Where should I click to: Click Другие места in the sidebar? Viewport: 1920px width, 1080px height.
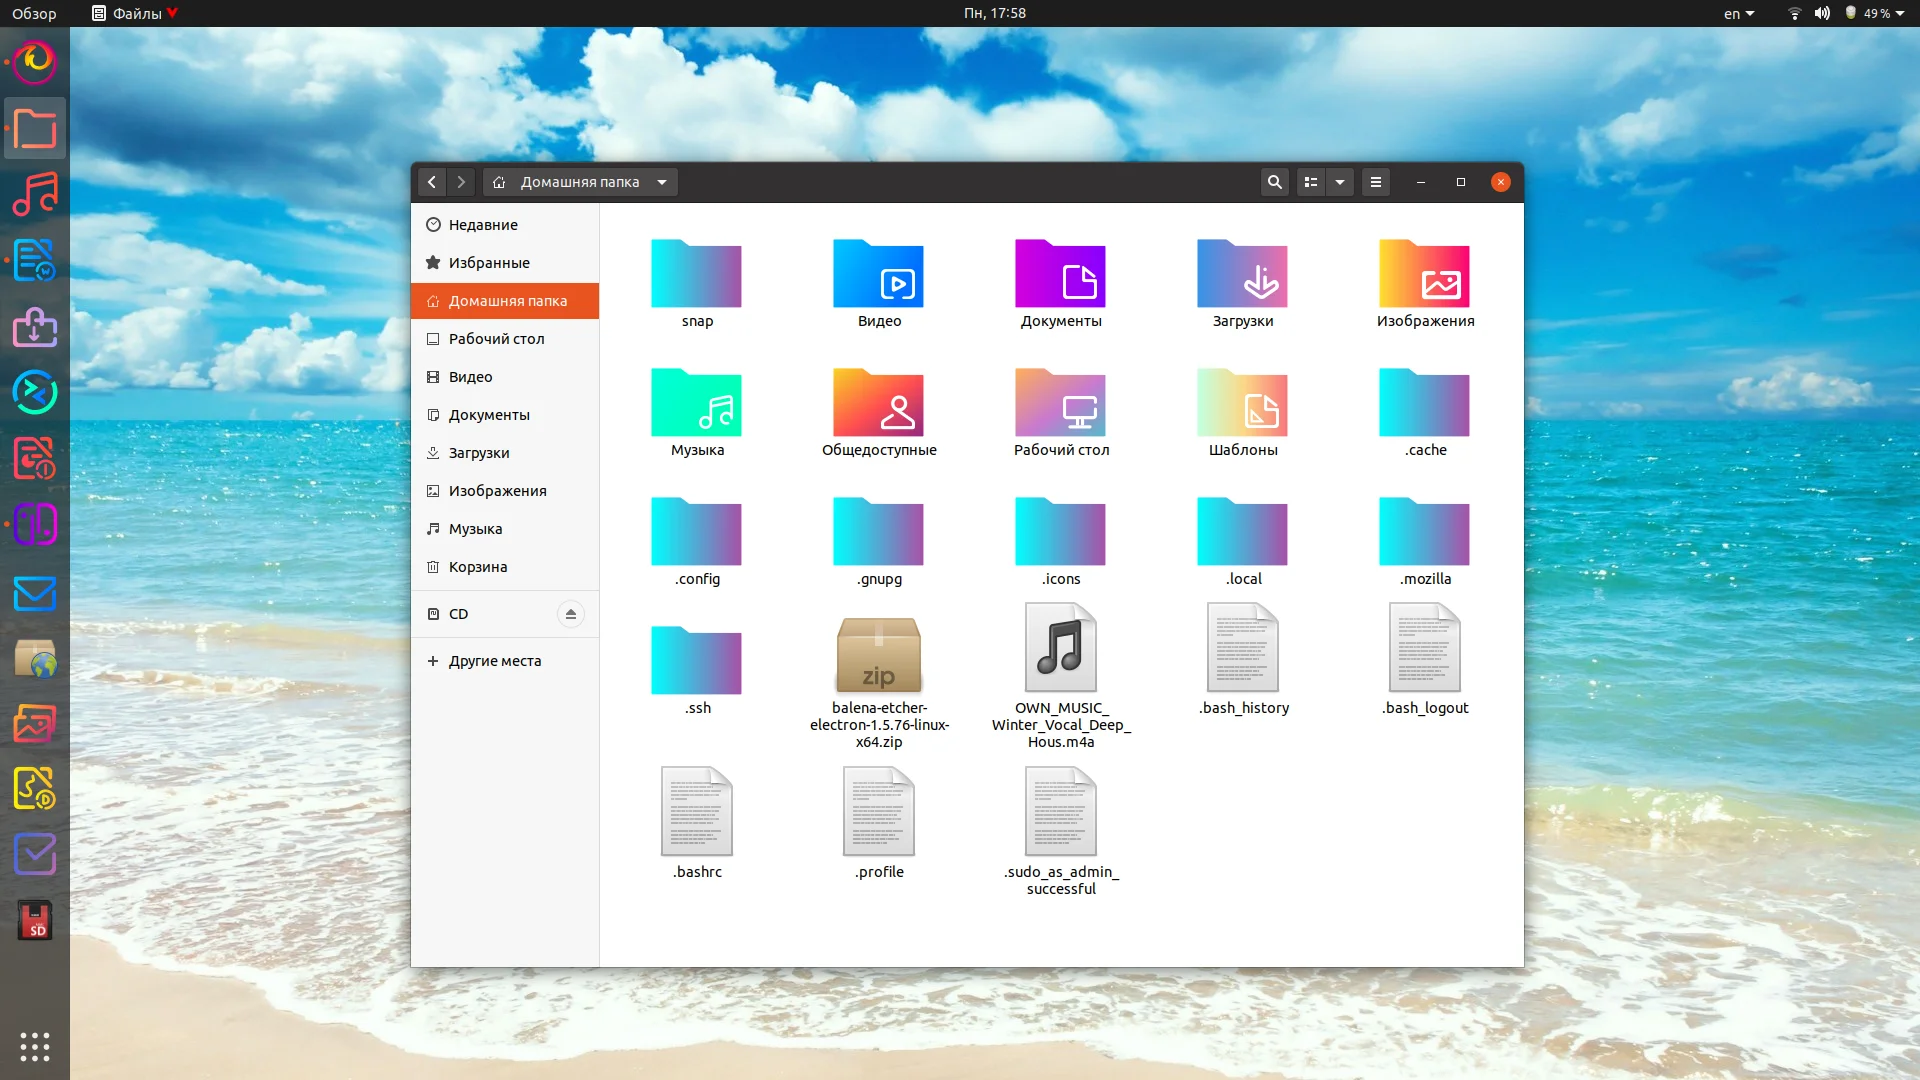tap(494, 661)
